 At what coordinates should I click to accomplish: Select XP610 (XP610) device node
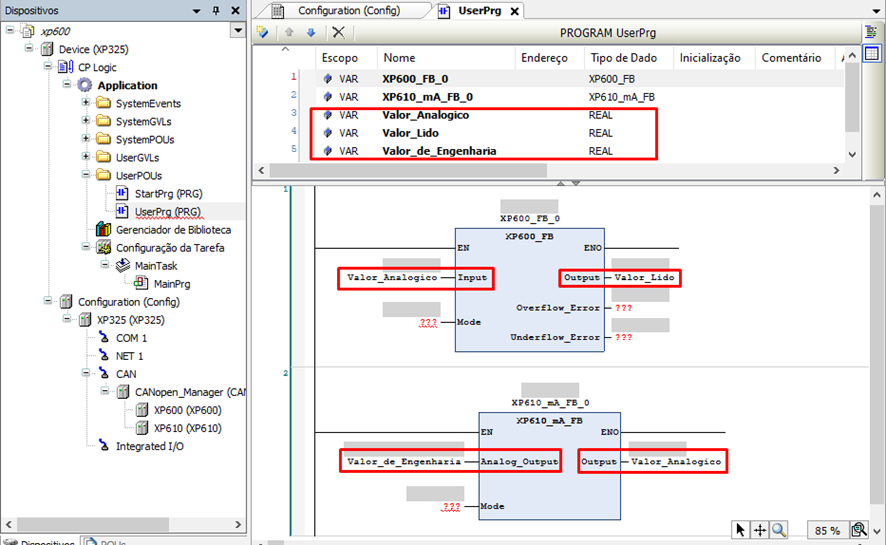click(187, 428)
